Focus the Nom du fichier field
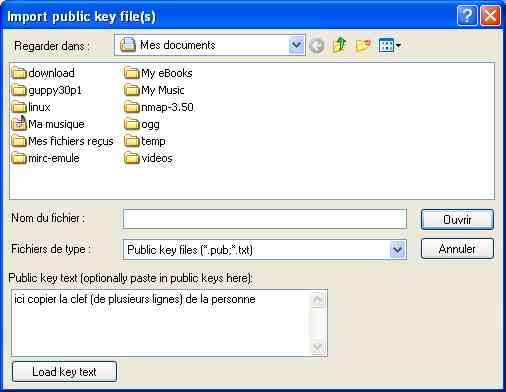Image resolution: width=506 pixels, height=392 pixels. tap(265, 219)
